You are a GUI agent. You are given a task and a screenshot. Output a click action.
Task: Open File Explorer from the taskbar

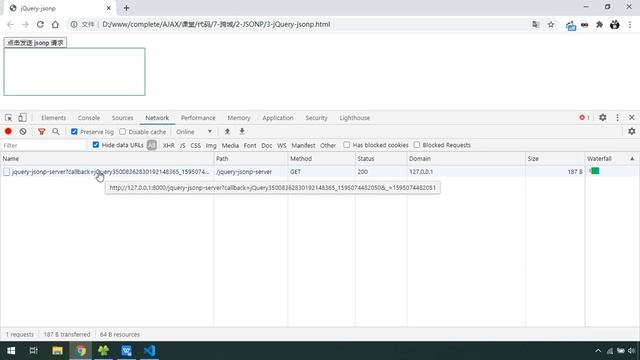coord(58,351)
